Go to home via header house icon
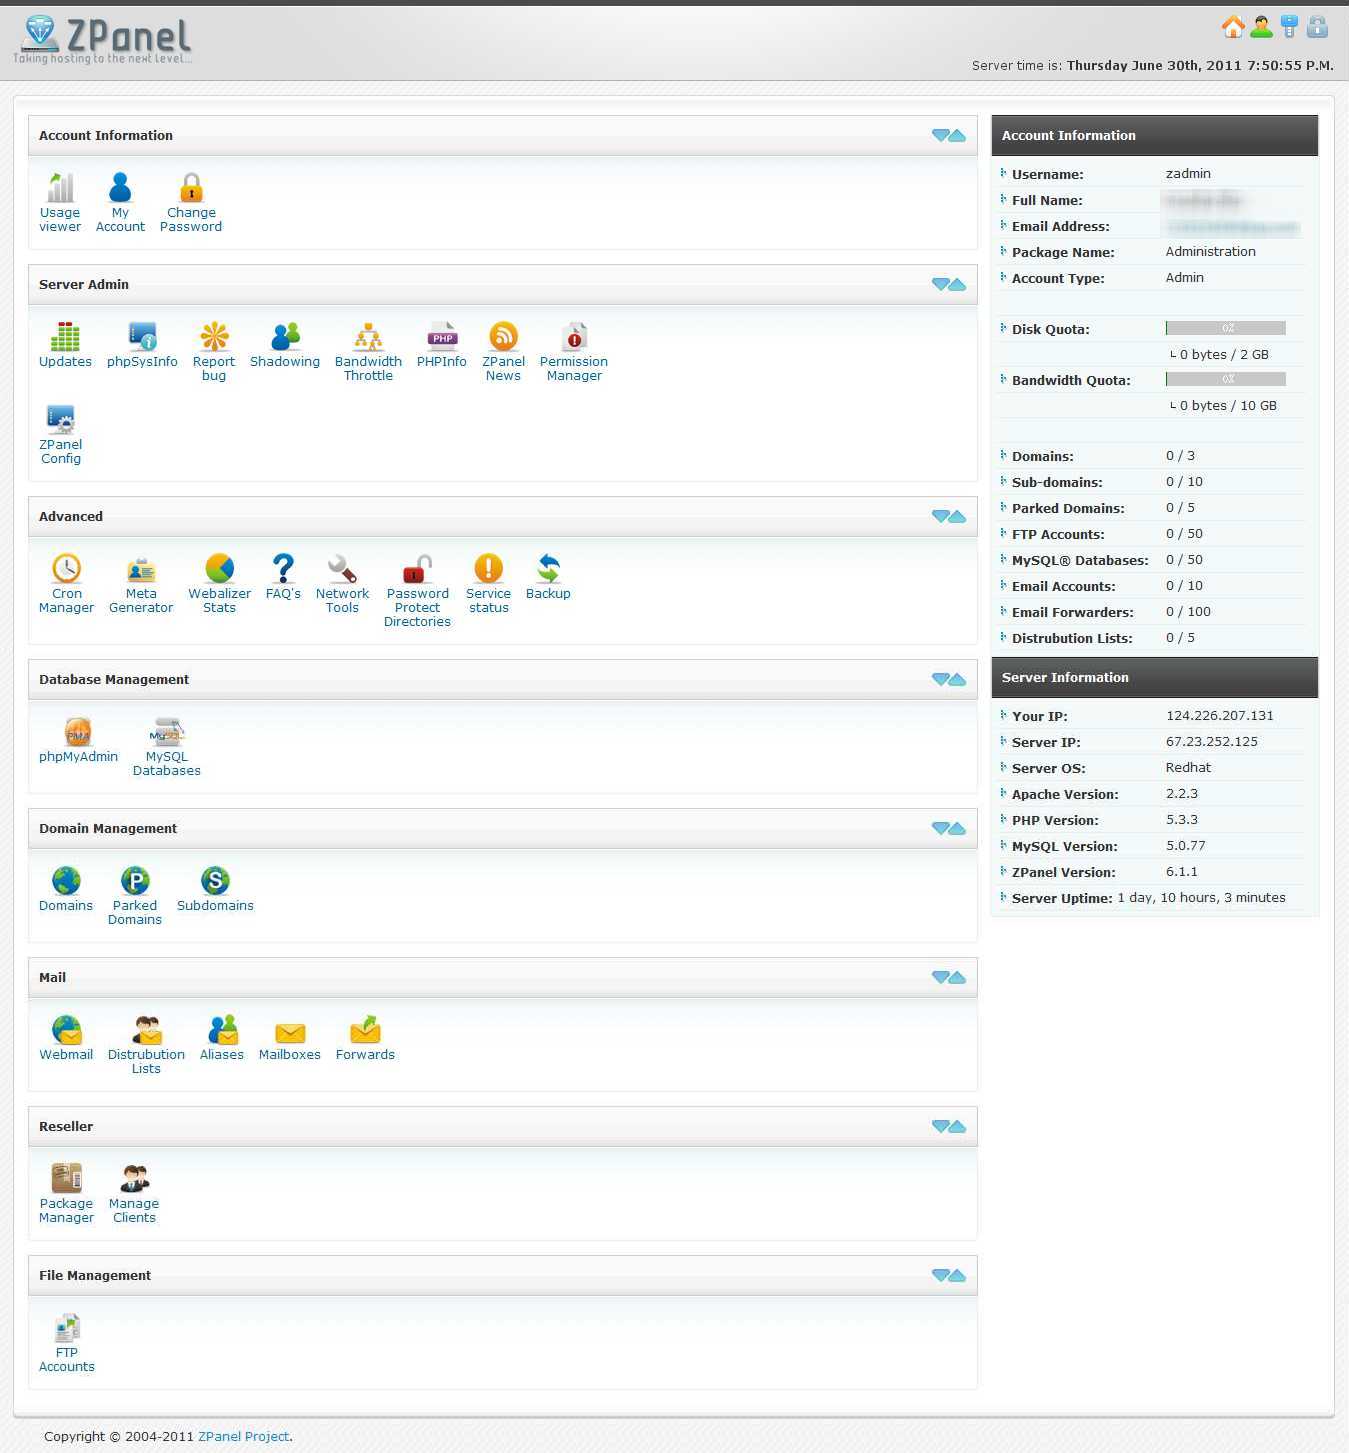Image resolution: width=1349 pixels, height=1453 pixels. [x=1233, y=27]
